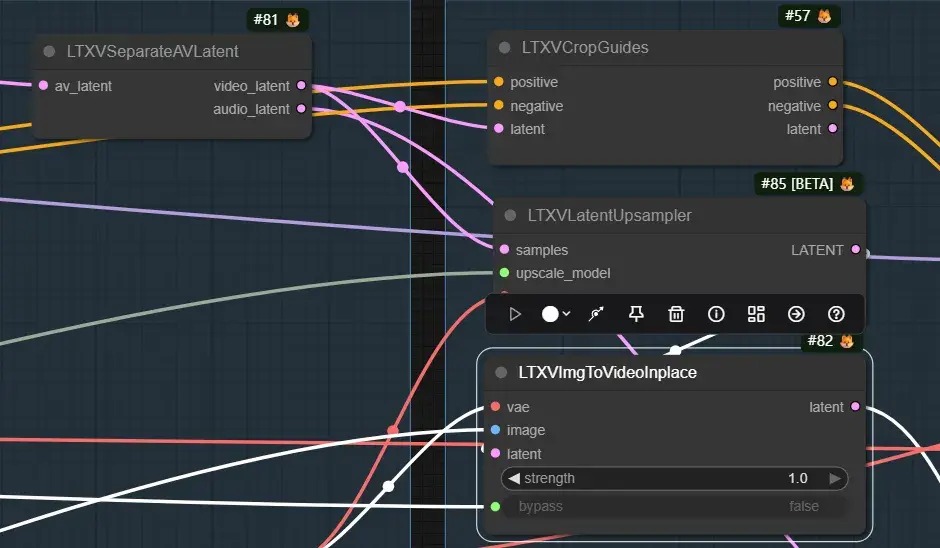Click LTXVImgToVideoInplace latent input socket

[x=495, y=453]
